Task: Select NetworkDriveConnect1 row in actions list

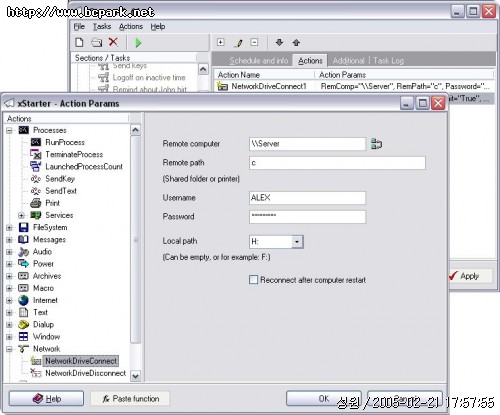Action: [x=353, y=86]
